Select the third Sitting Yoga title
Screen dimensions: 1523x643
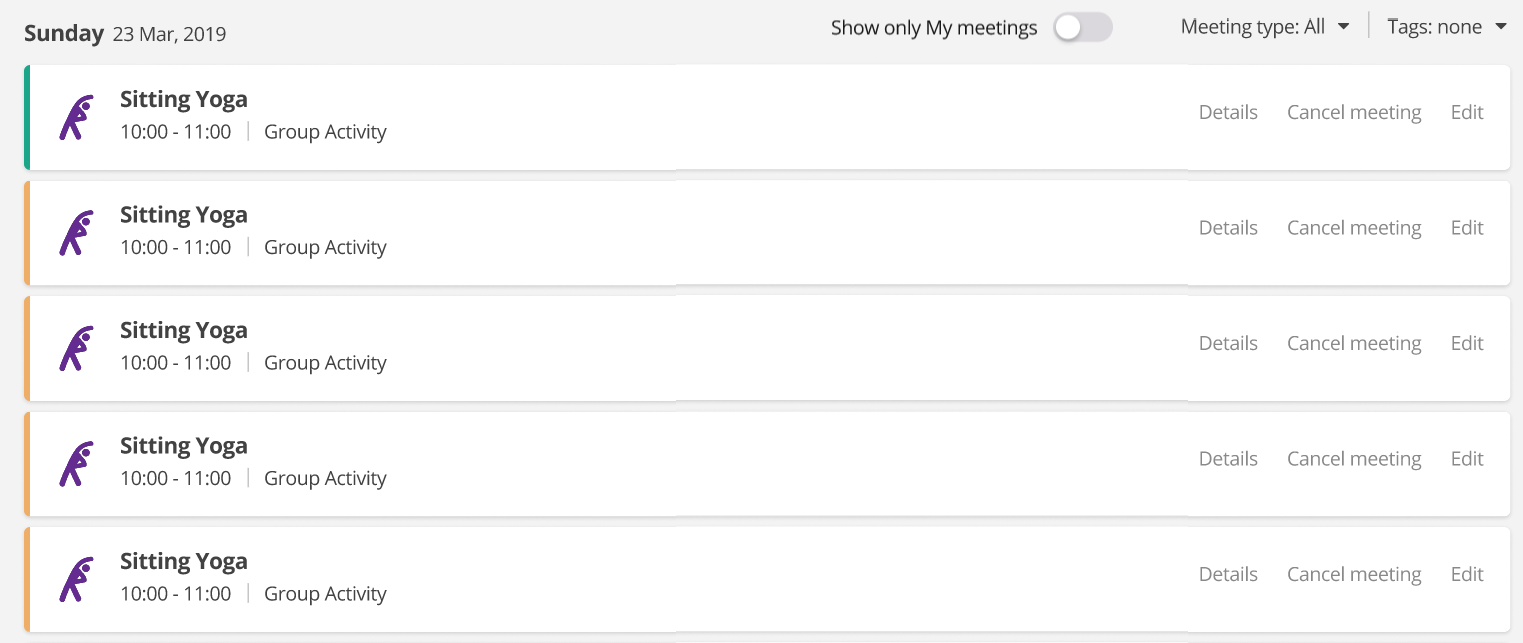184,331
